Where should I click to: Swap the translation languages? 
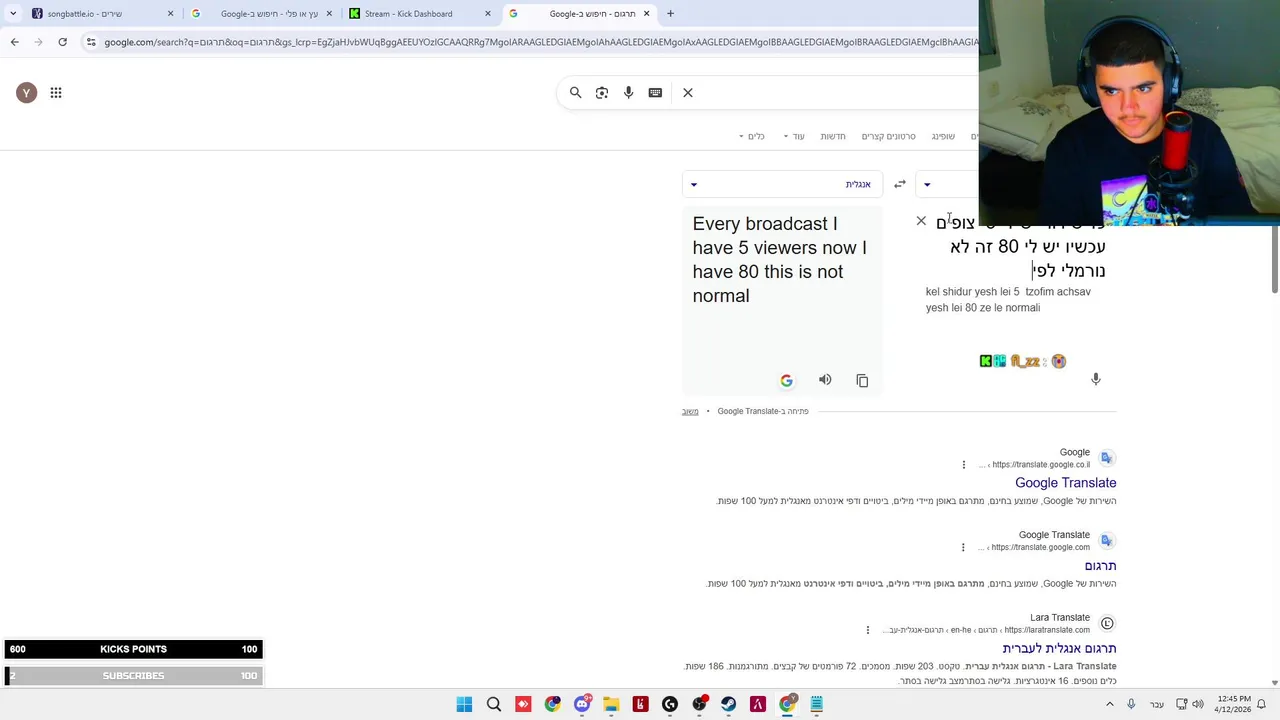click(x=900, y=184)
